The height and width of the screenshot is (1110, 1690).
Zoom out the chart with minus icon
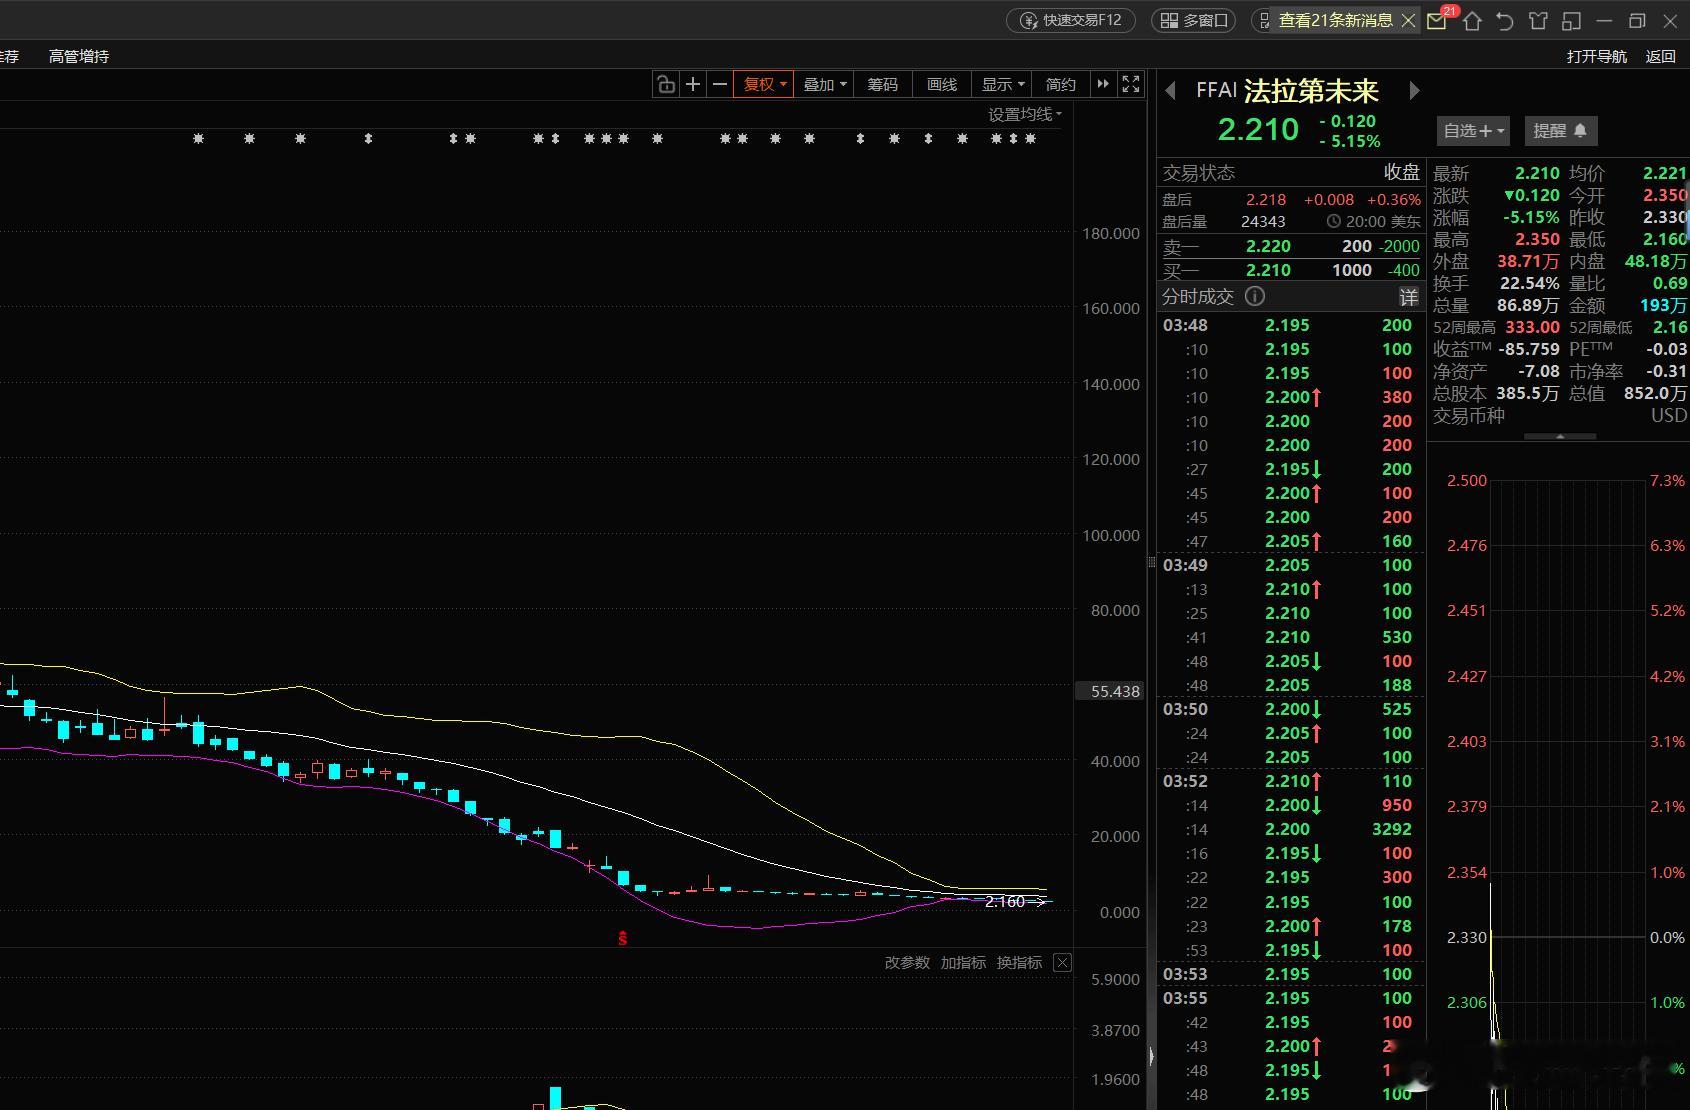[x=719, y=84]
